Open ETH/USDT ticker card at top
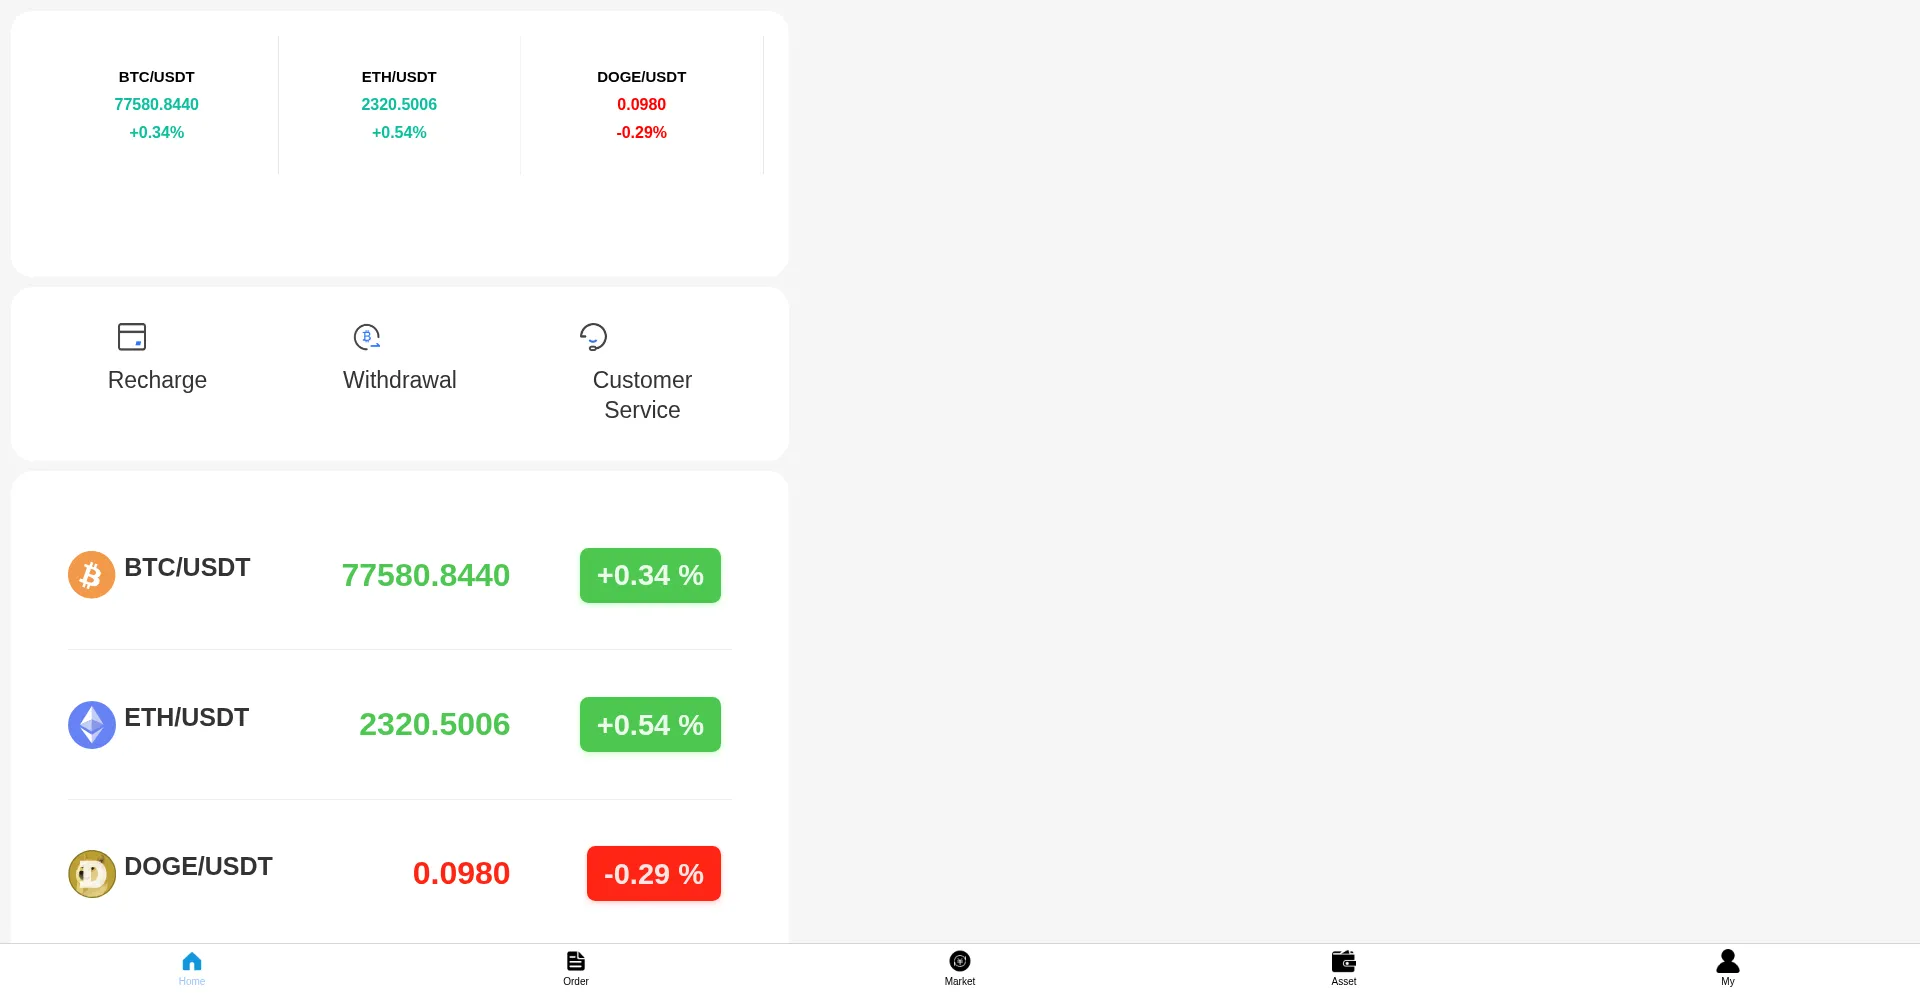This screenshot has height=993, width=1920. pyautogui.click(x=399, y=105)
